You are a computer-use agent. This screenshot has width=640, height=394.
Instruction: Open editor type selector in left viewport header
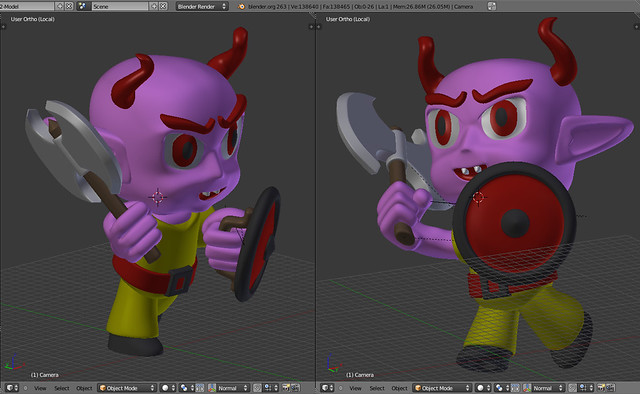click(x=12, y=388)
